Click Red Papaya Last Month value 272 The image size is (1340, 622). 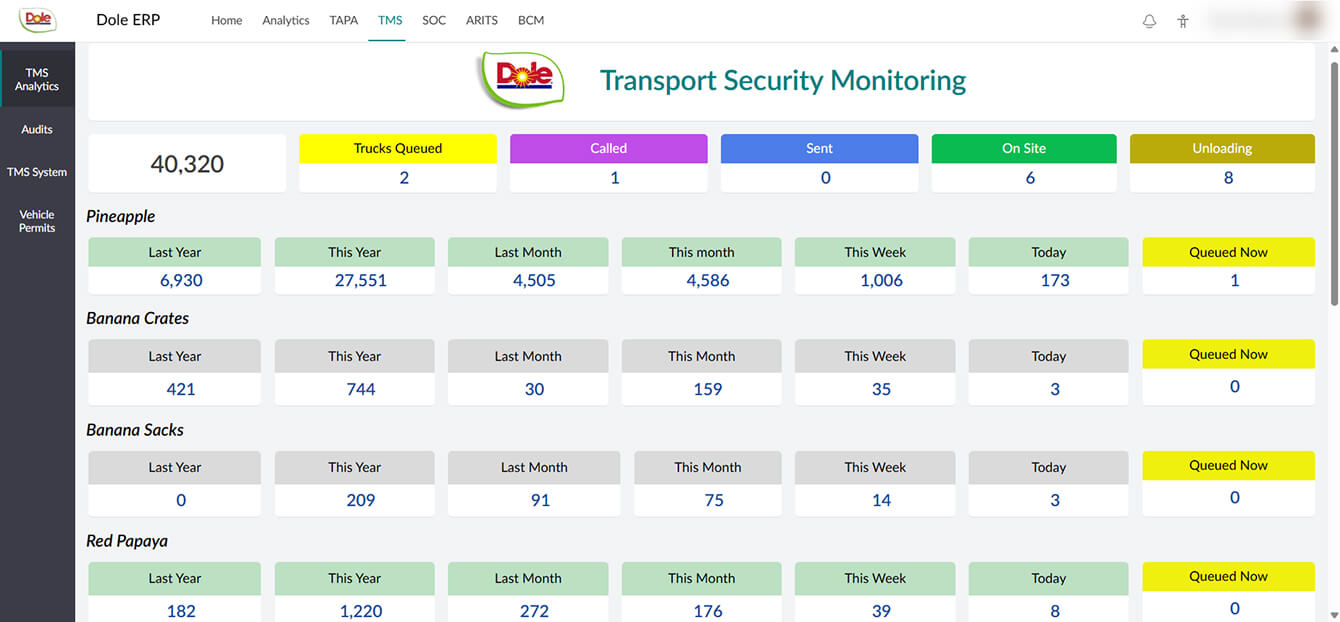coord(534,611)
